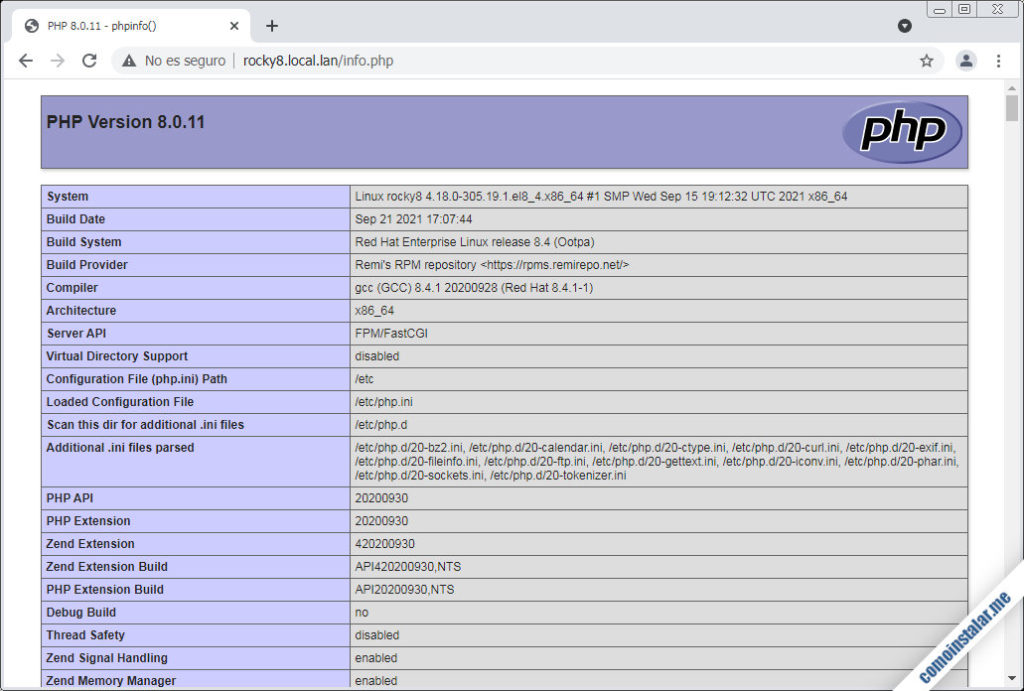Open the browser profile avatar icon
This screenshot has width=1024, height=691.
pos(966,60)
